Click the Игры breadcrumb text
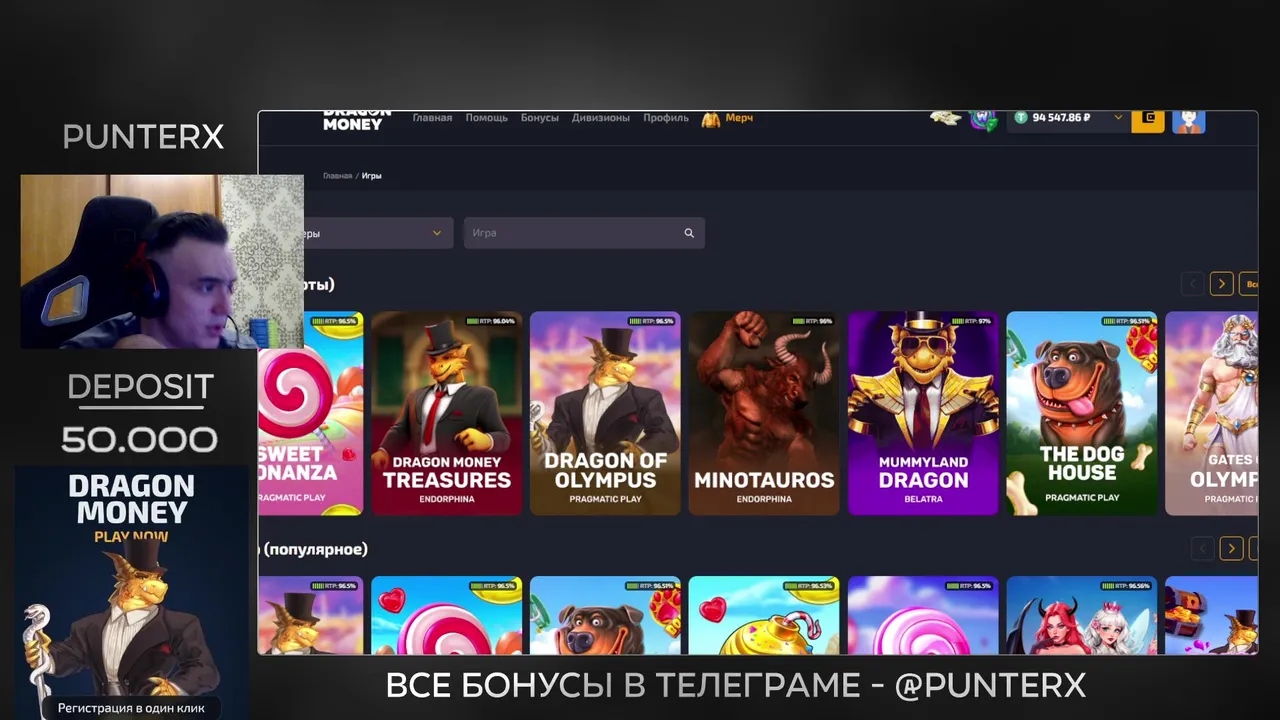The image size is (1280, 720). 372,176
